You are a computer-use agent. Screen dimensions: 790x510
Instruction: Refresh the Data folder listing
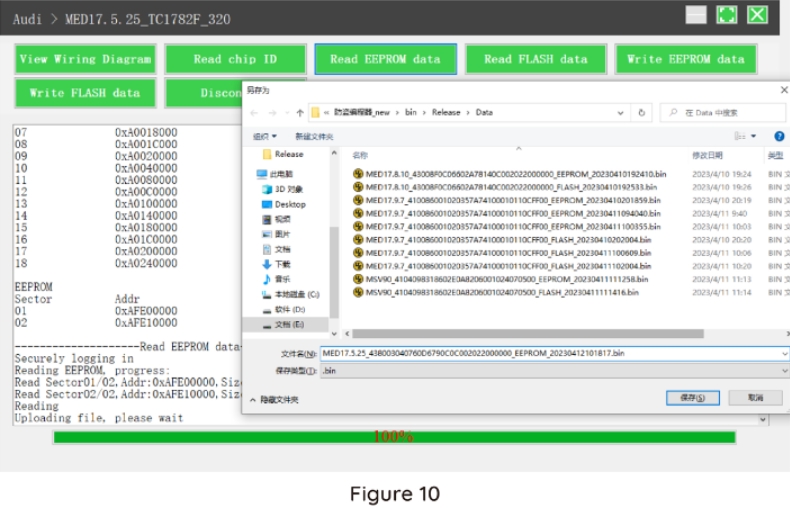641,113
